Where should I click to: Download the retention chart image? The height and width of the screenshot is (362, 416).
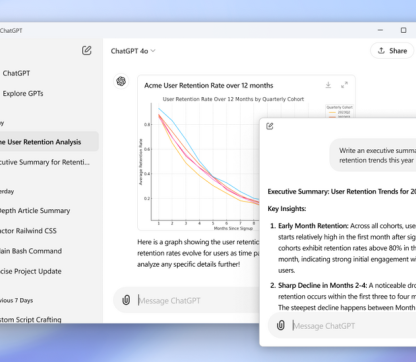328,85
